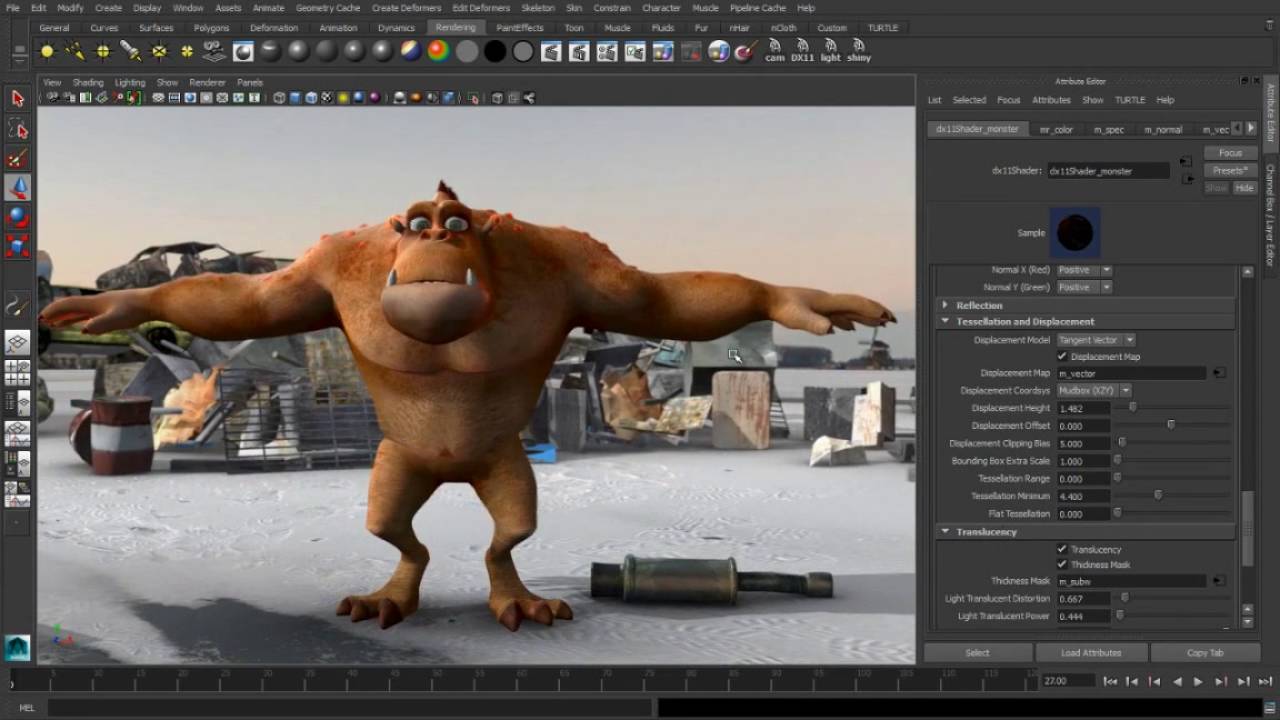Open the Normal Y (Green) dropdown

[x=1084, y=287]
